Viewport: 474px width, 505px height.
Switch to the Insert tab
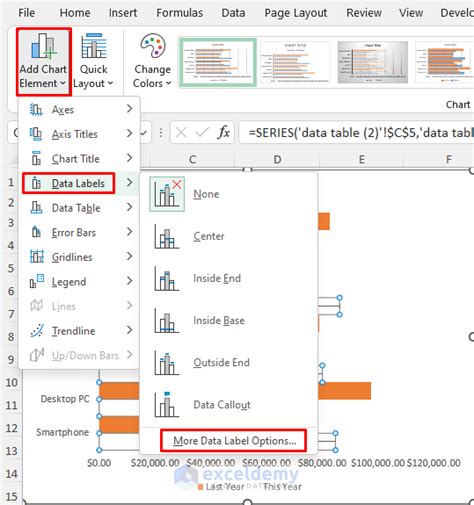click(x=123, y=13)
